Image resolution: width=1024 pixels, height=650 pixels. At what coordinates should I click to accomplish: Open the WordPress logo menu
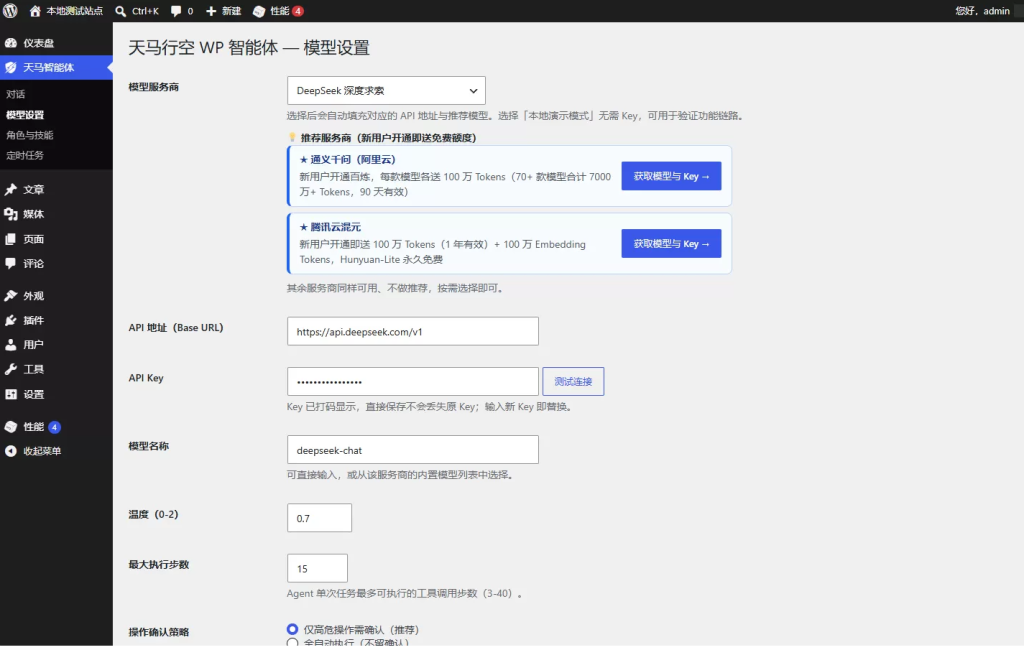10,11
